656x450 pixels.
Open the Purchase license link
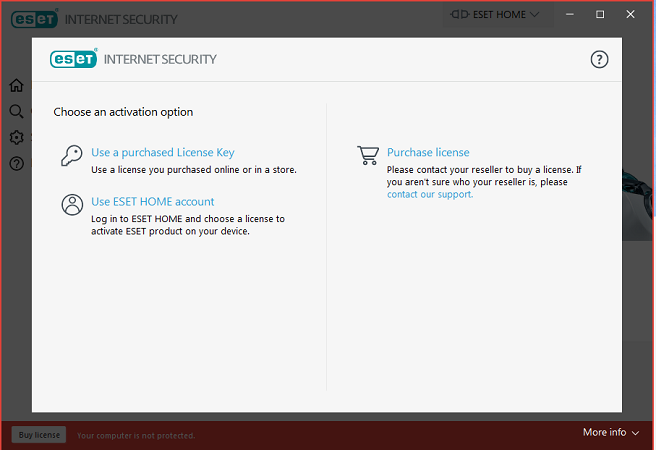coord(428,152)
